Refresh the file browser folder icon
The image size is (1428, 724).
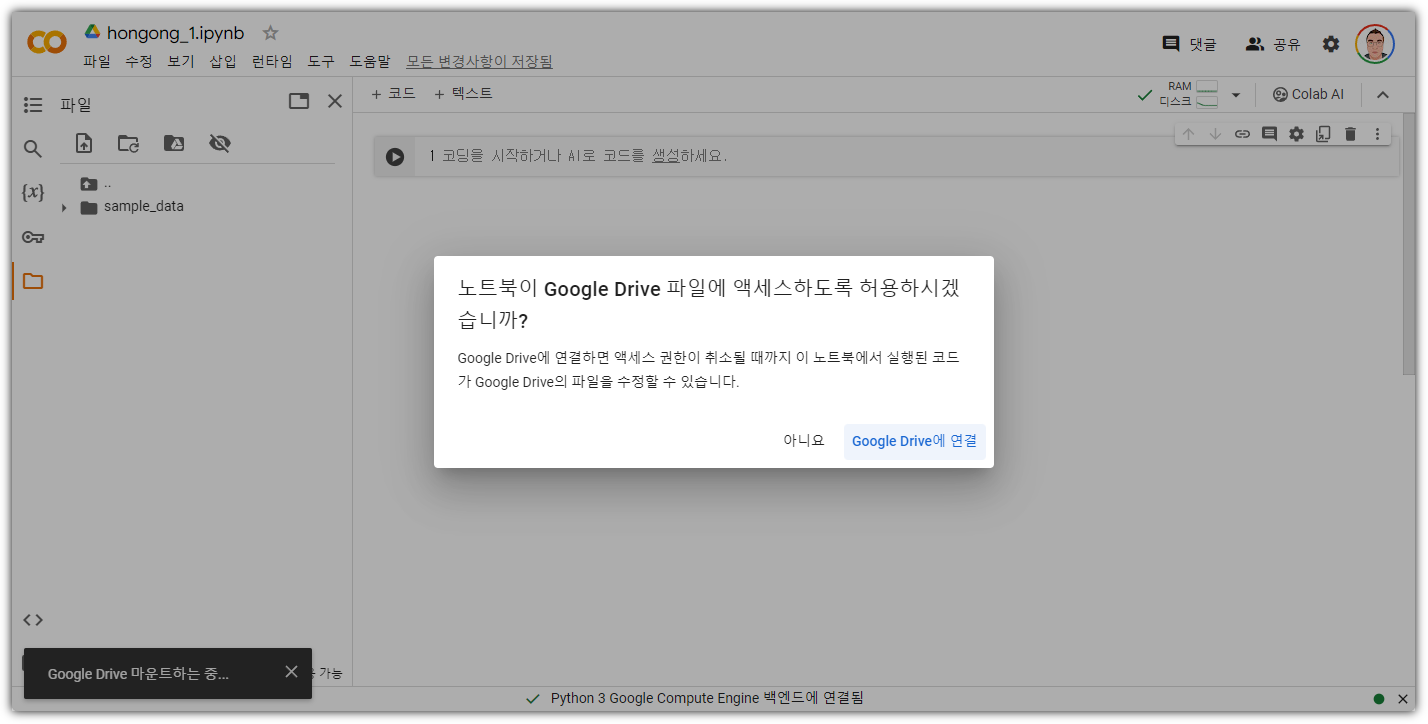129,144
